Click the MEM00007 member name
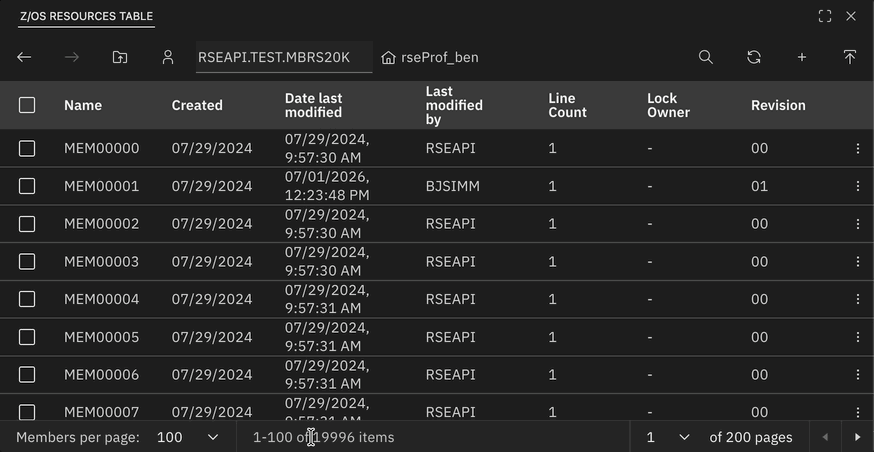This screenshot has width=874, height=452. [101, 412]
